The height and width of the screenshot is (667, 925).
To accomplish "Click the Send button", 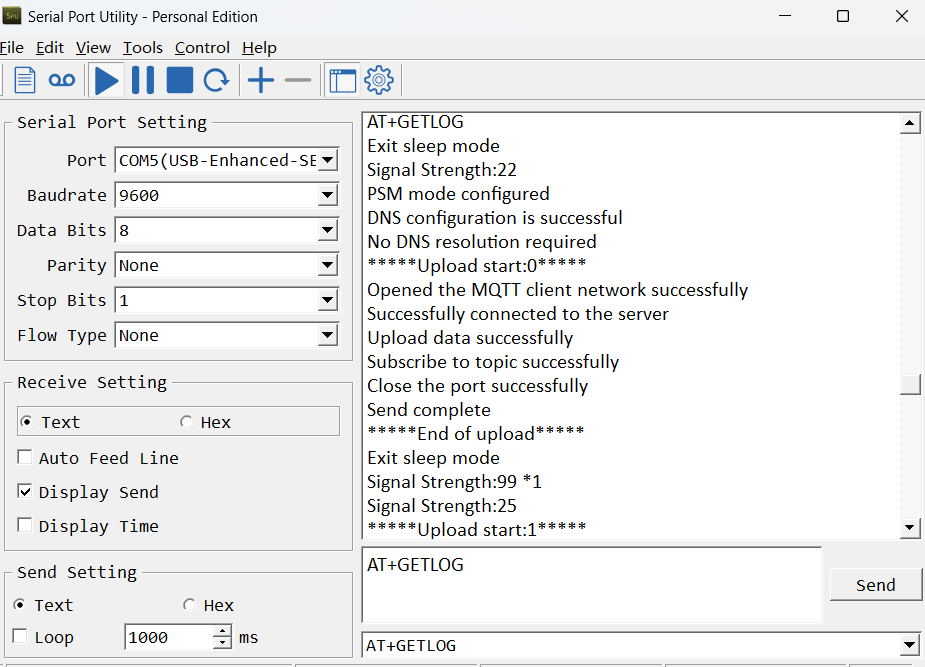I will [x=875, y=584].
